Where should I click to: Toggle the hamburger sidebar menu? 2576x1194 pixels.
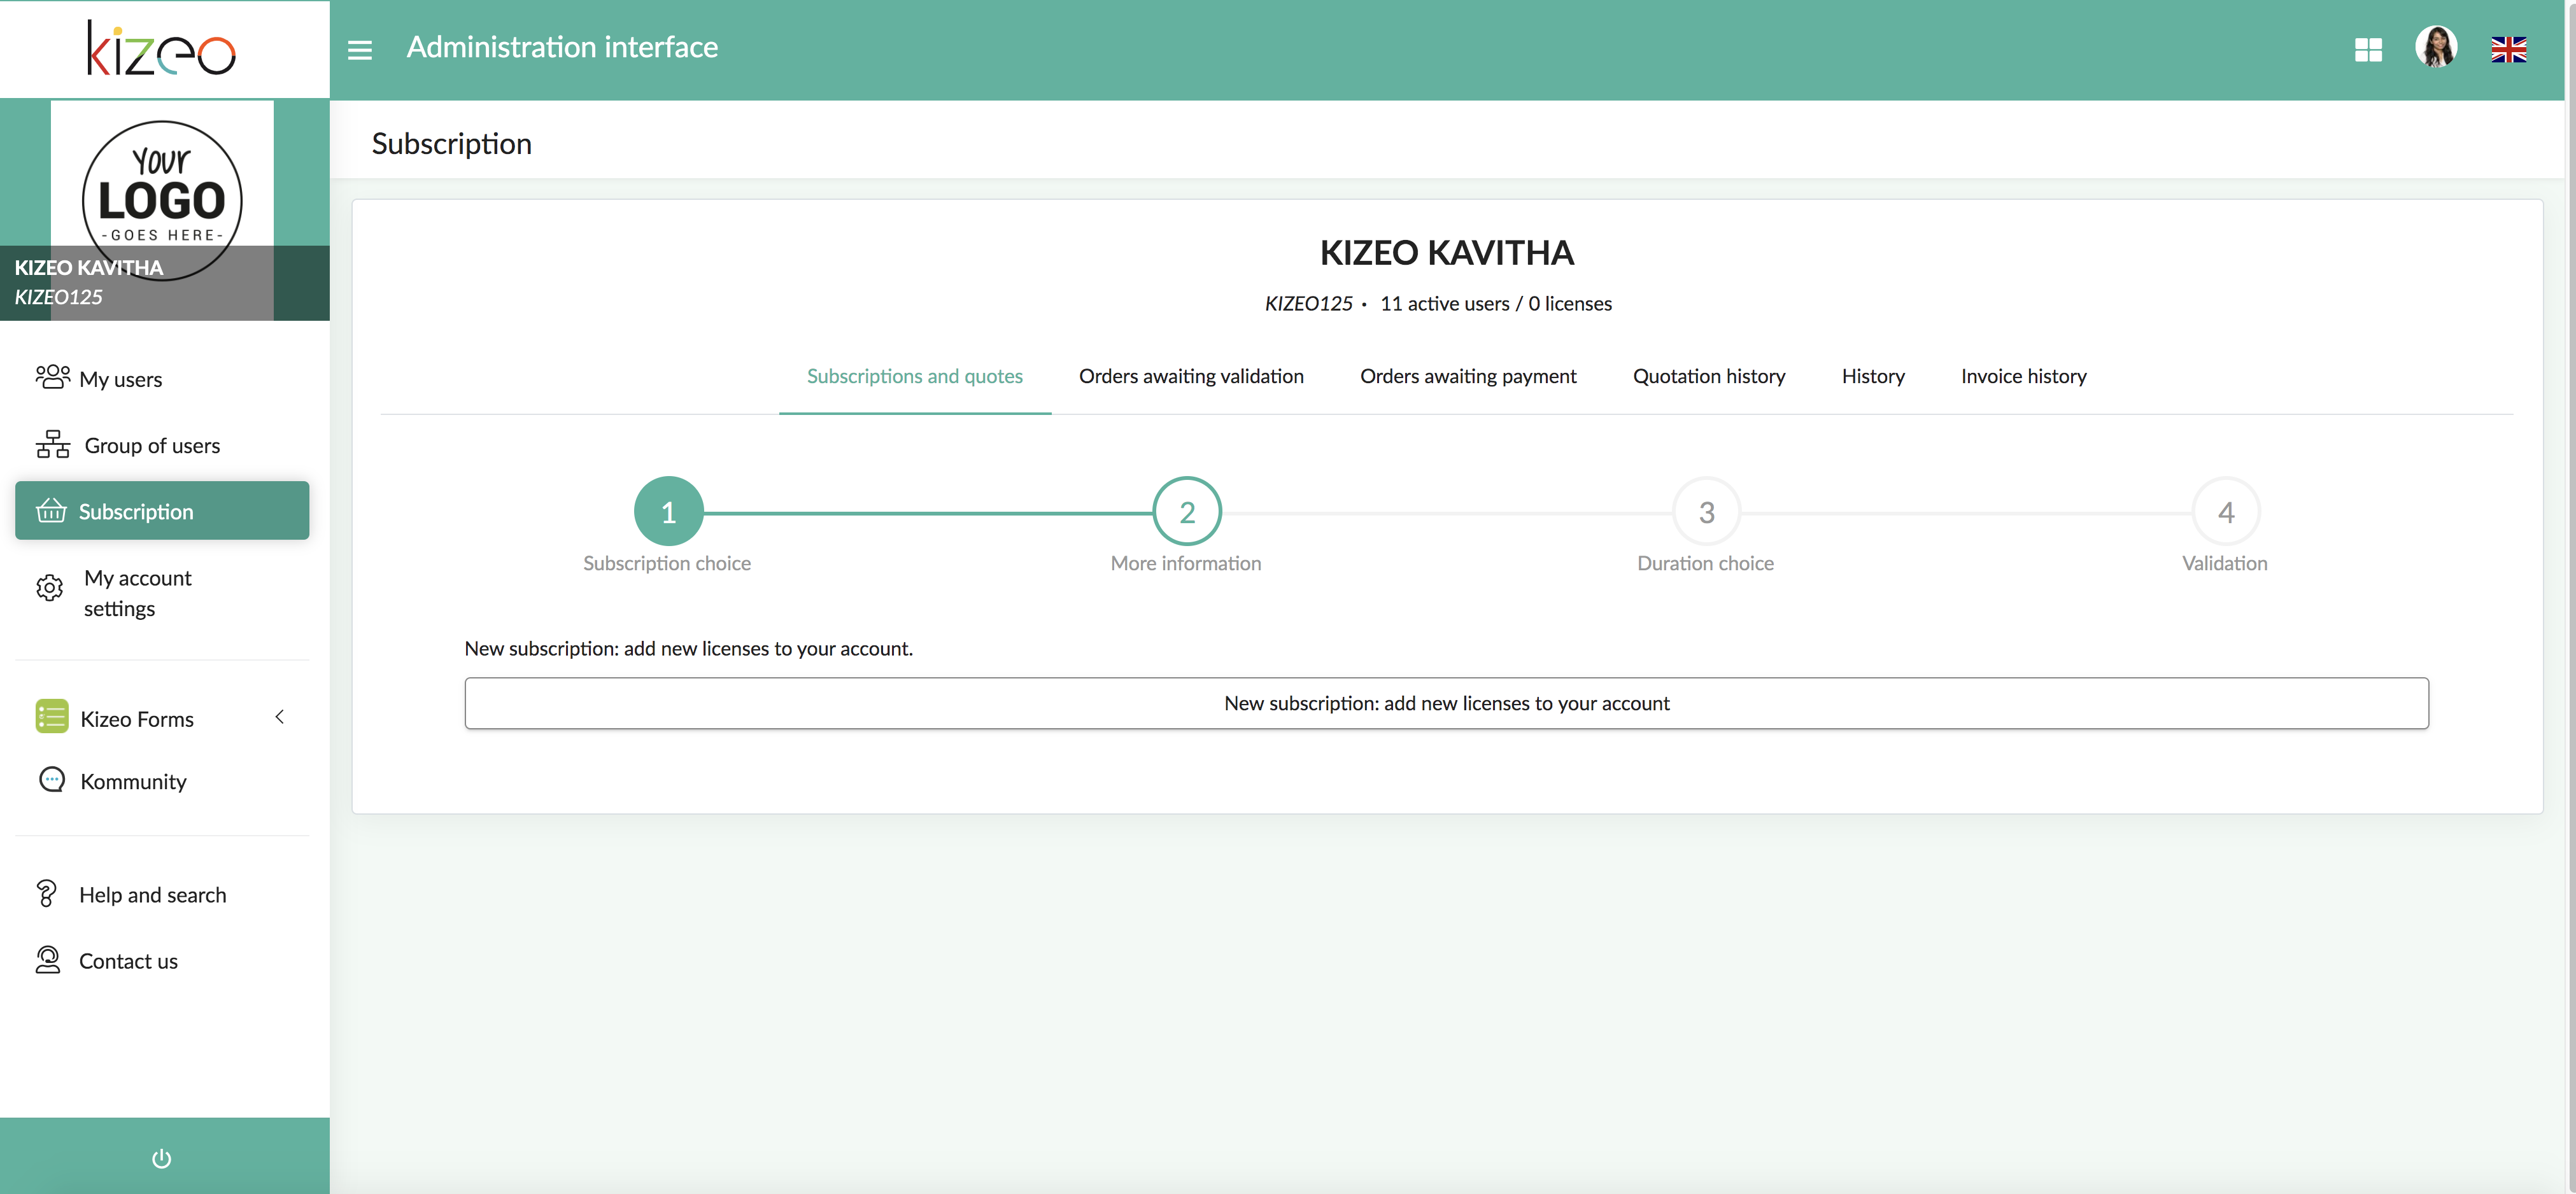(360, 49)
